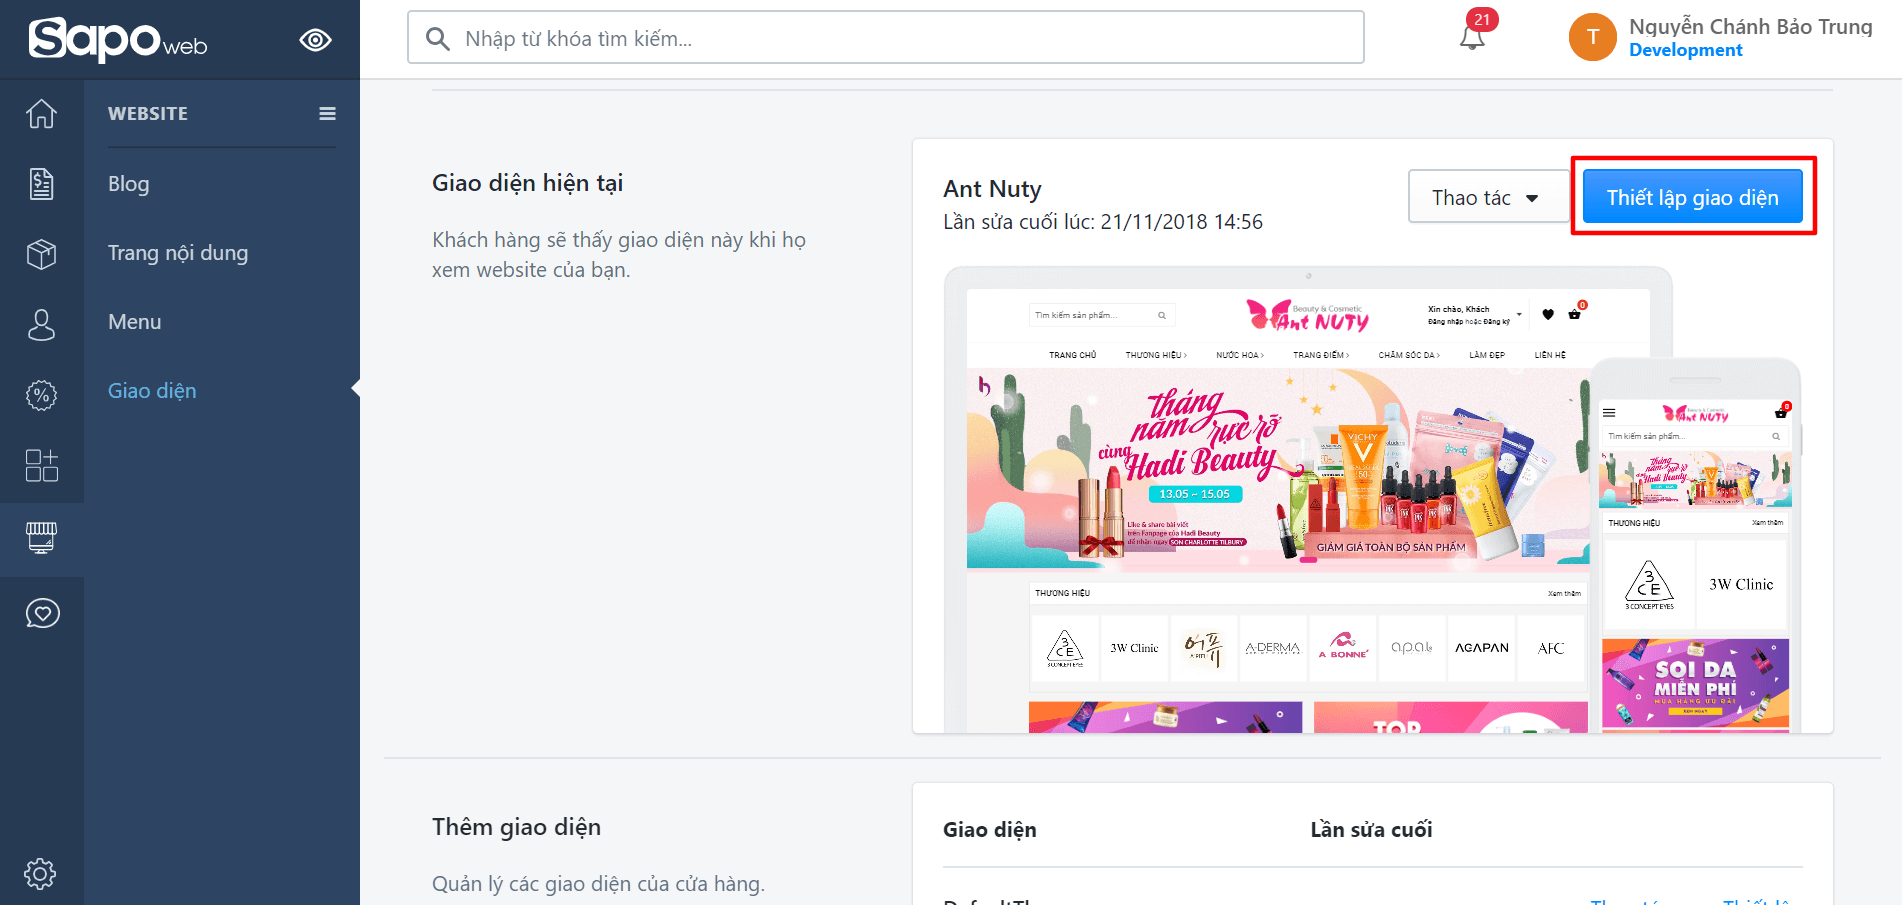
Task: Click the Giao diện hiện tại heading
Action: [527, 183]
